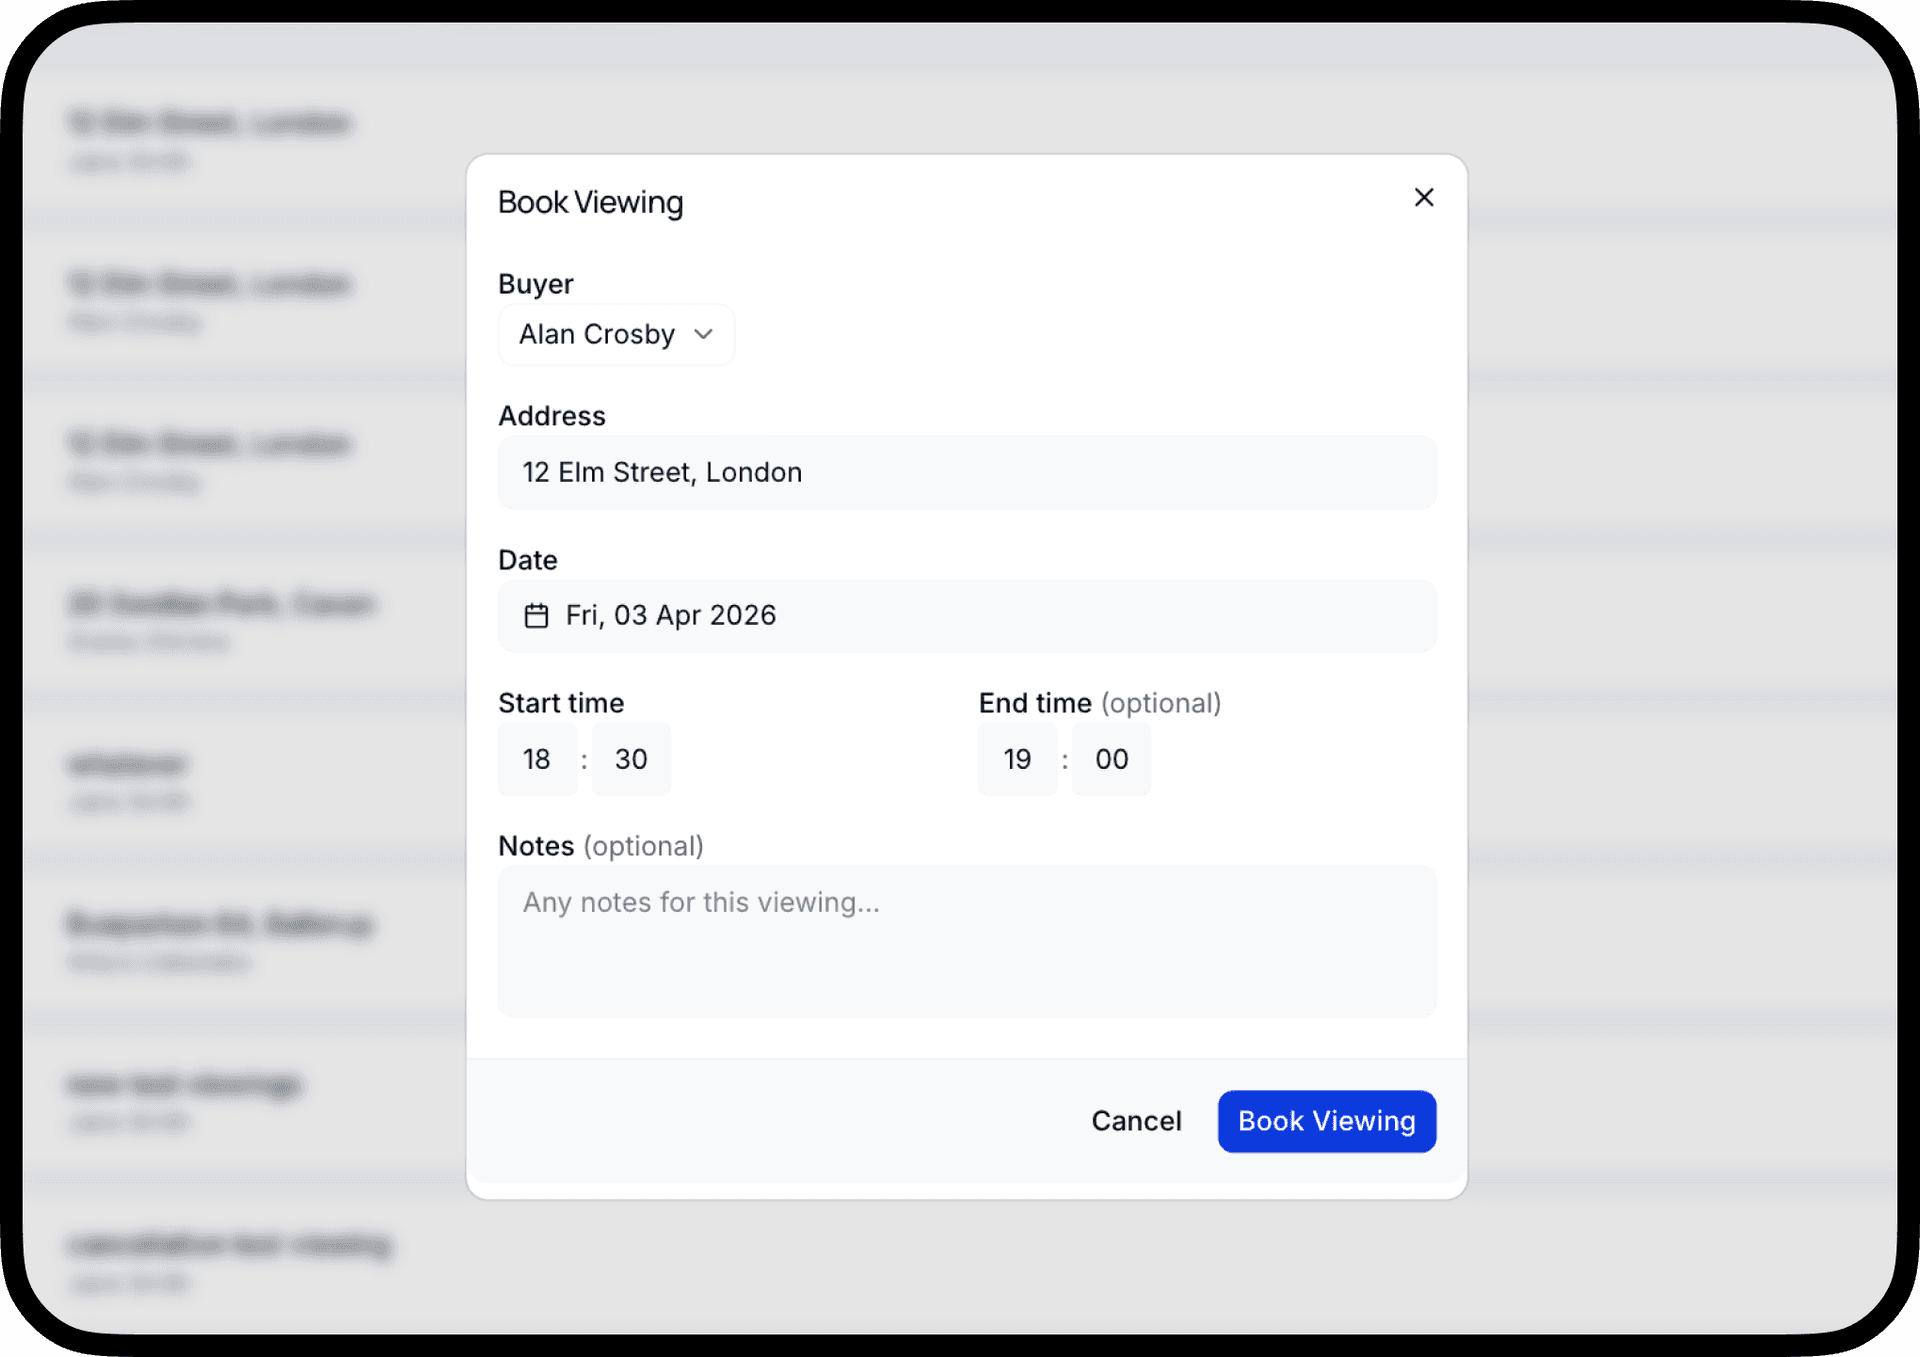The height and width of the screenshot is (1357, 1920).
Task: Click the Notes optional label
Action: coord(600,846)
